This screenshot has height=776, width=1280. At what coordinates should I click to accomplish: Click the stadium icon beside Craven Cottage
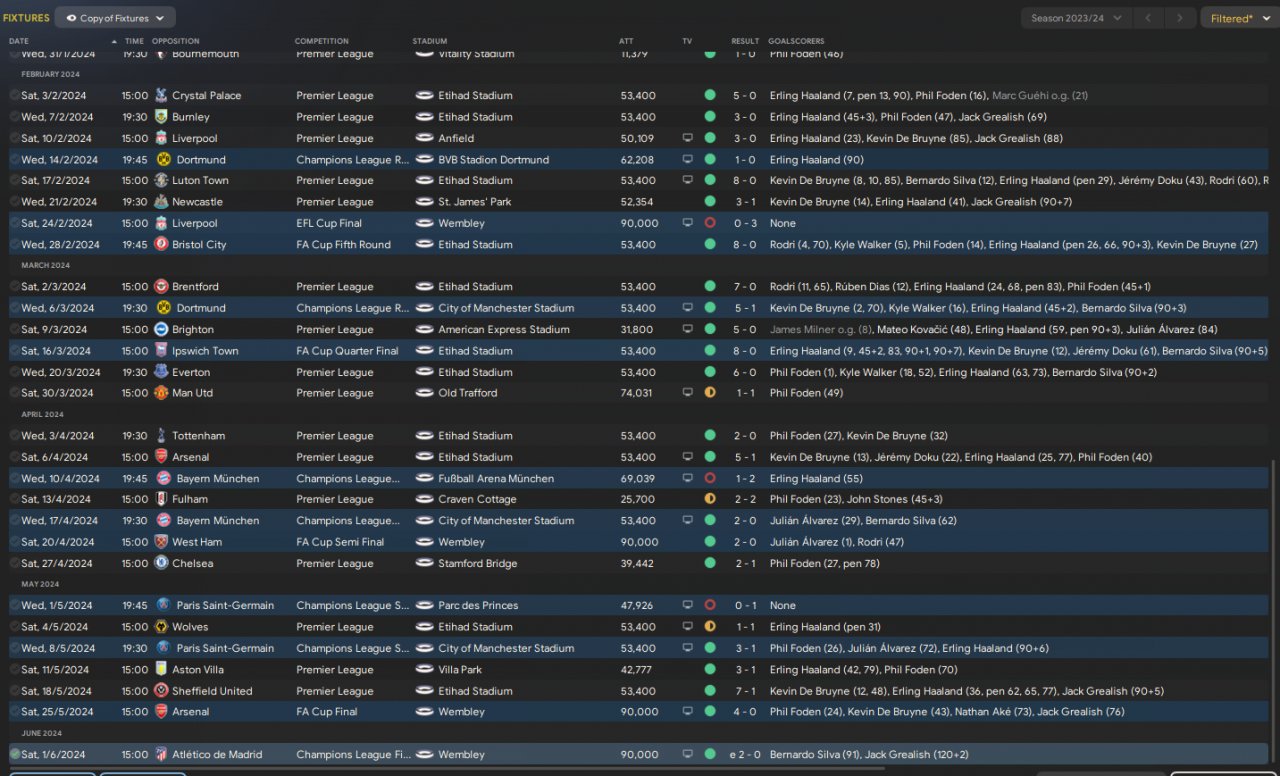[x=424, y=499]
